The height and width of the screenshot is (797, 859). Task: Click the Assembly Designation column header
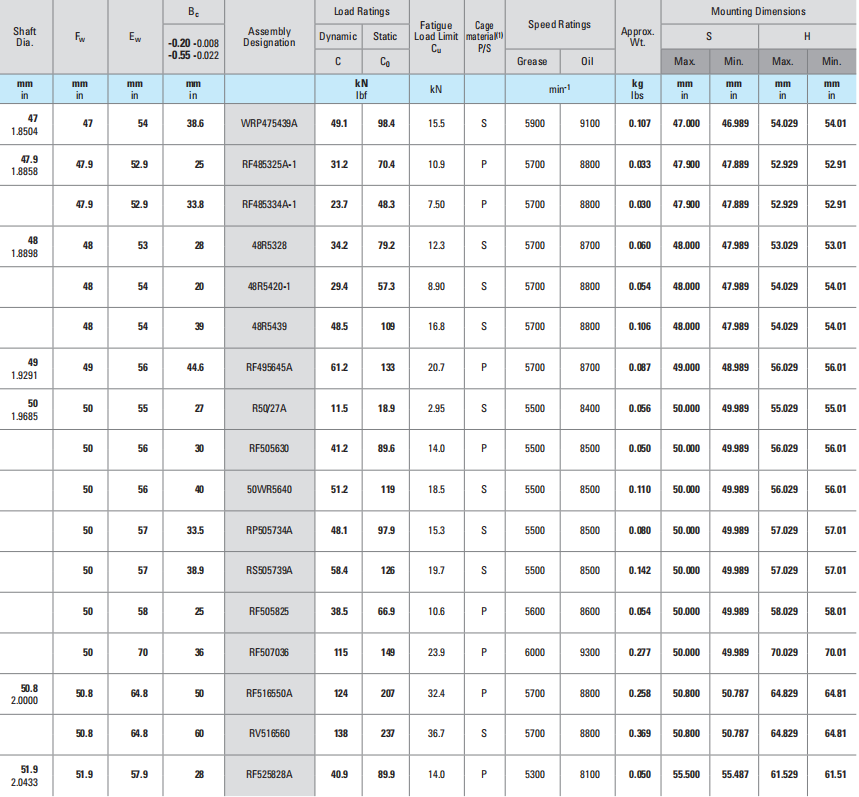[x=269, y=37]
